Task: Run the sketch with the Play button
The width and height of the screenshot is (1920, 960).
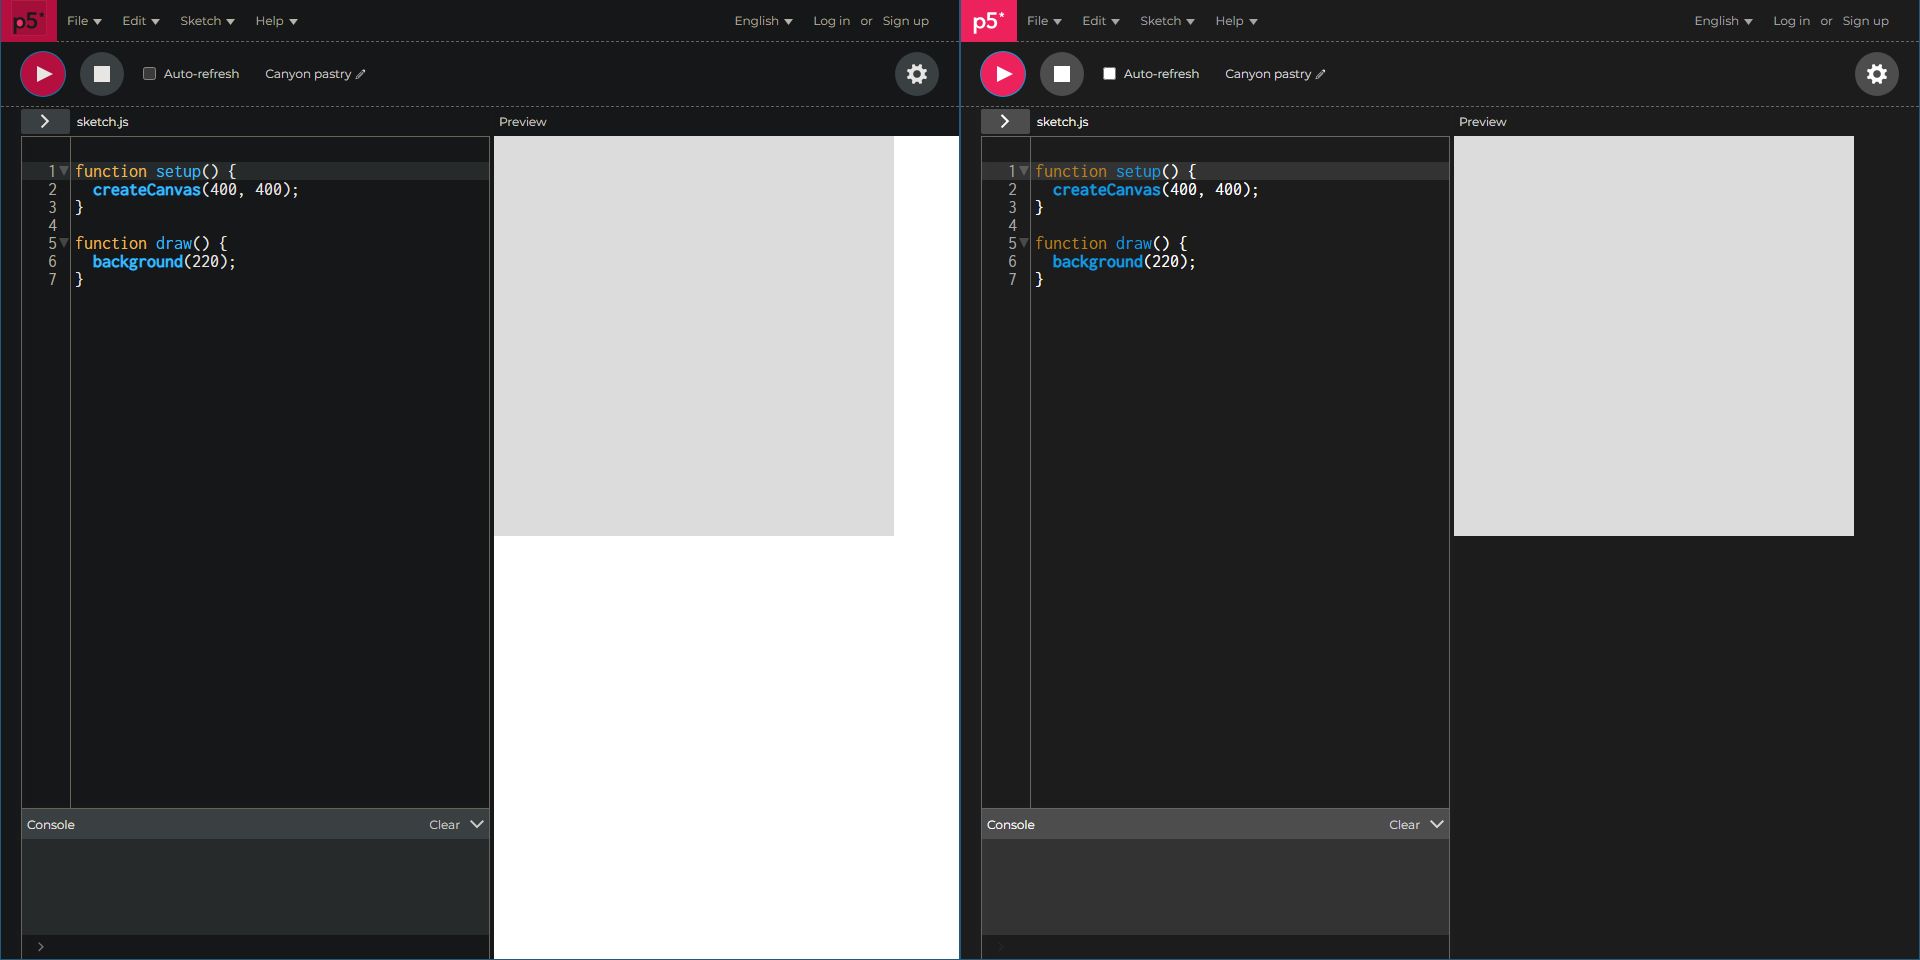Action: tap(42, 73)
